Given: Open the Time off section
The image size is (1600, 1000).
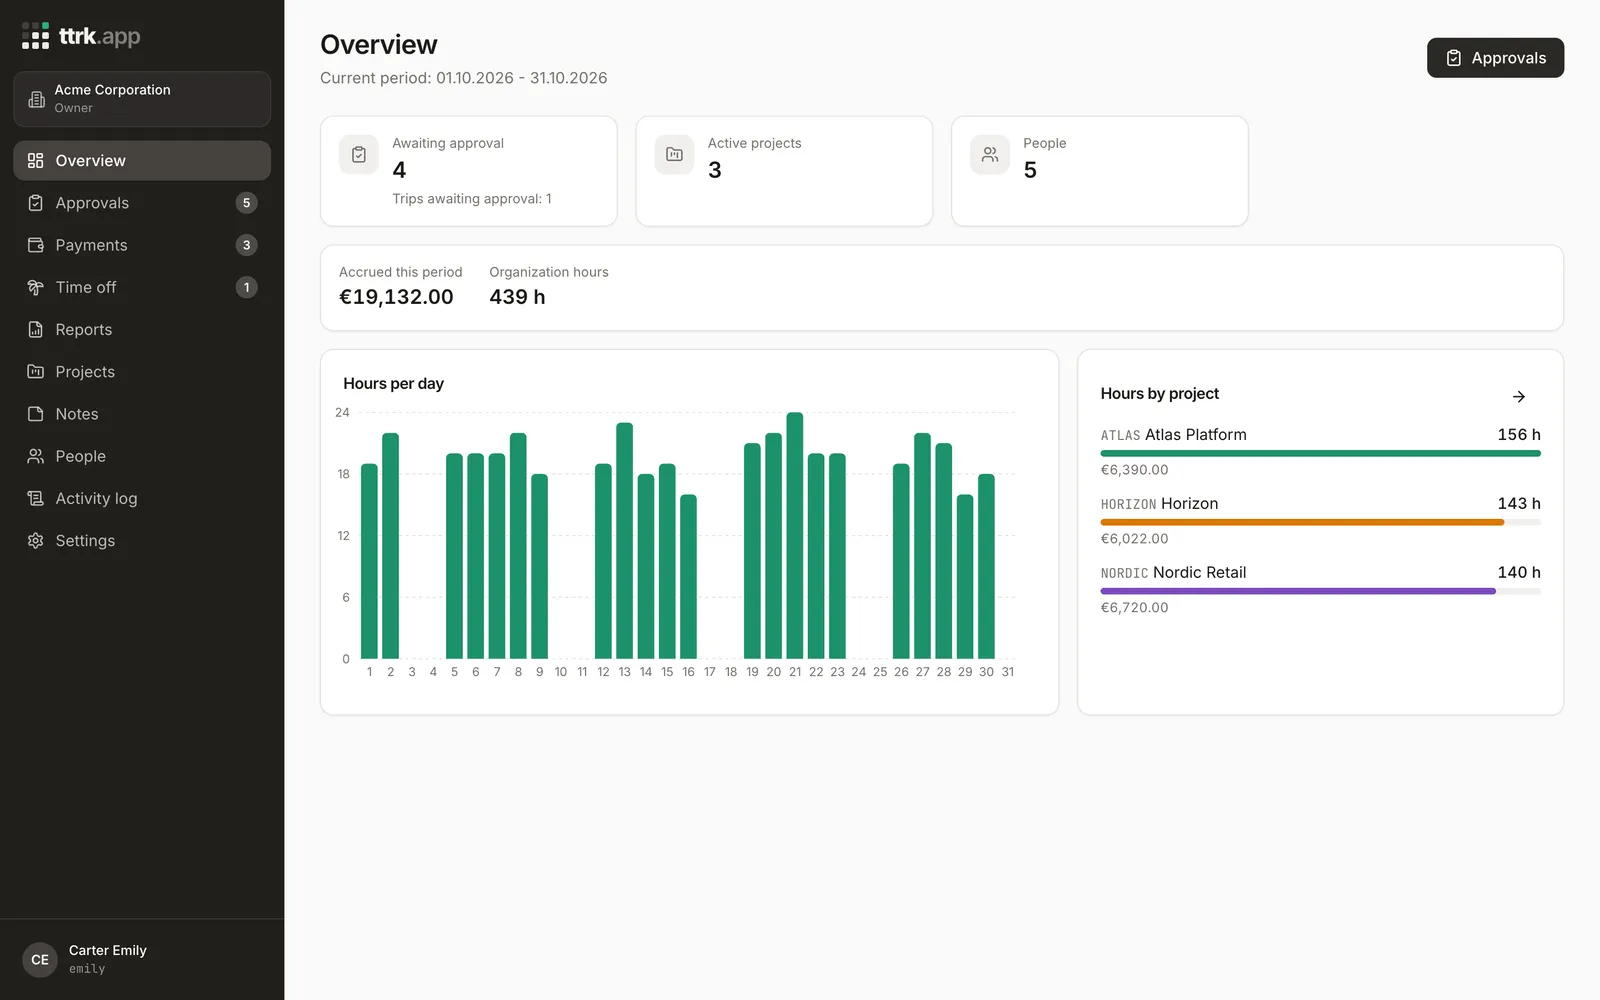Looking at the screenshot, I should [142, 287].
